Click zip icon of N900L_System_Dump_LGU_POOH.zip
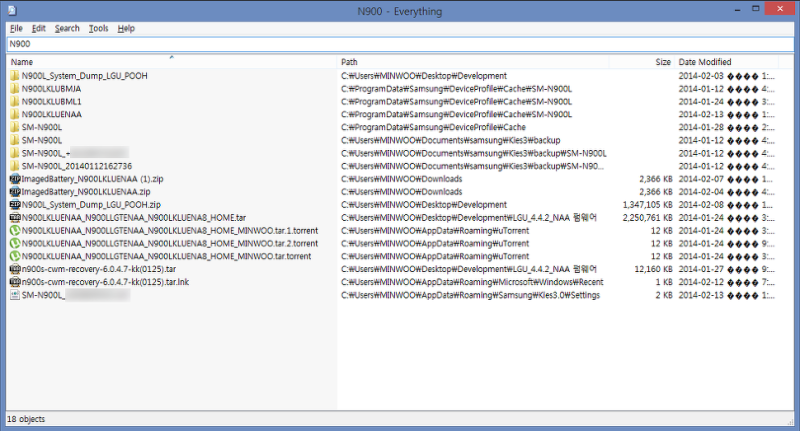The height and width of the screenshot is (431, 800). point(15,205)
